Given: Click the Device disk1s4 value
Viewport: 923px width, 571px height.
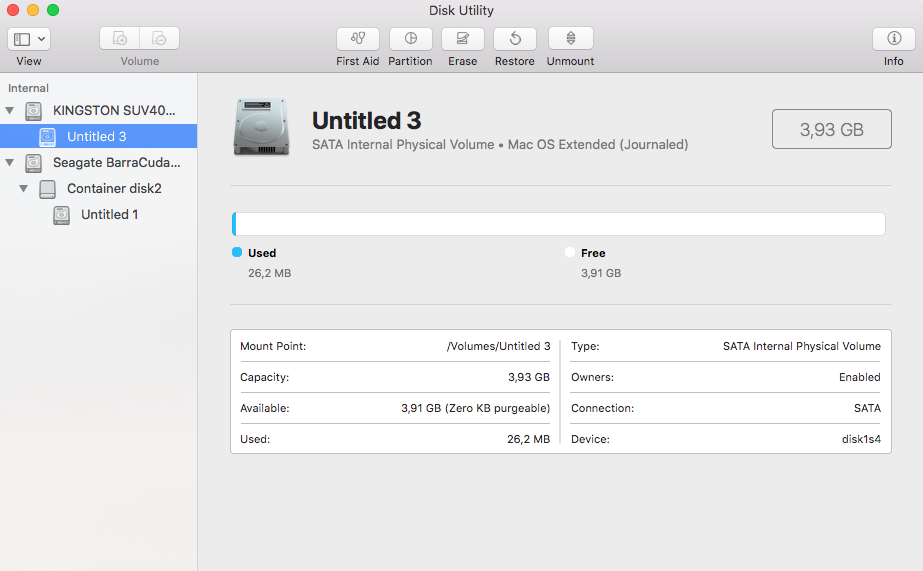Looking at the screenshot, I should [861, 439].
